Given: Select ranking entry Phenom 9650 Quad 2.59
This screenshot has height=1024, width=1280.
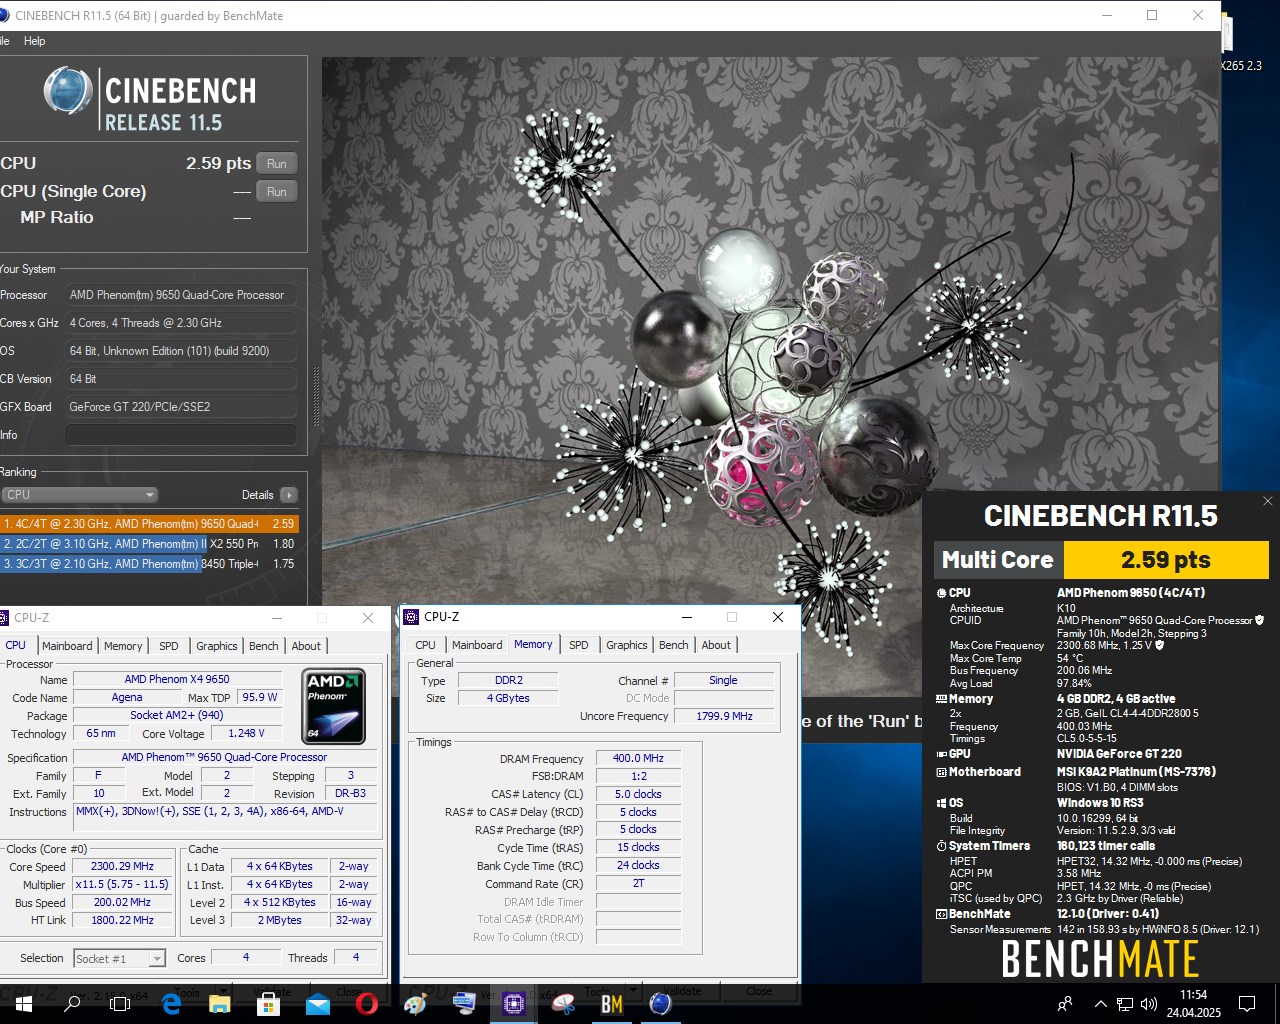Looking at the screenshot, I should [x=149, y=524].
